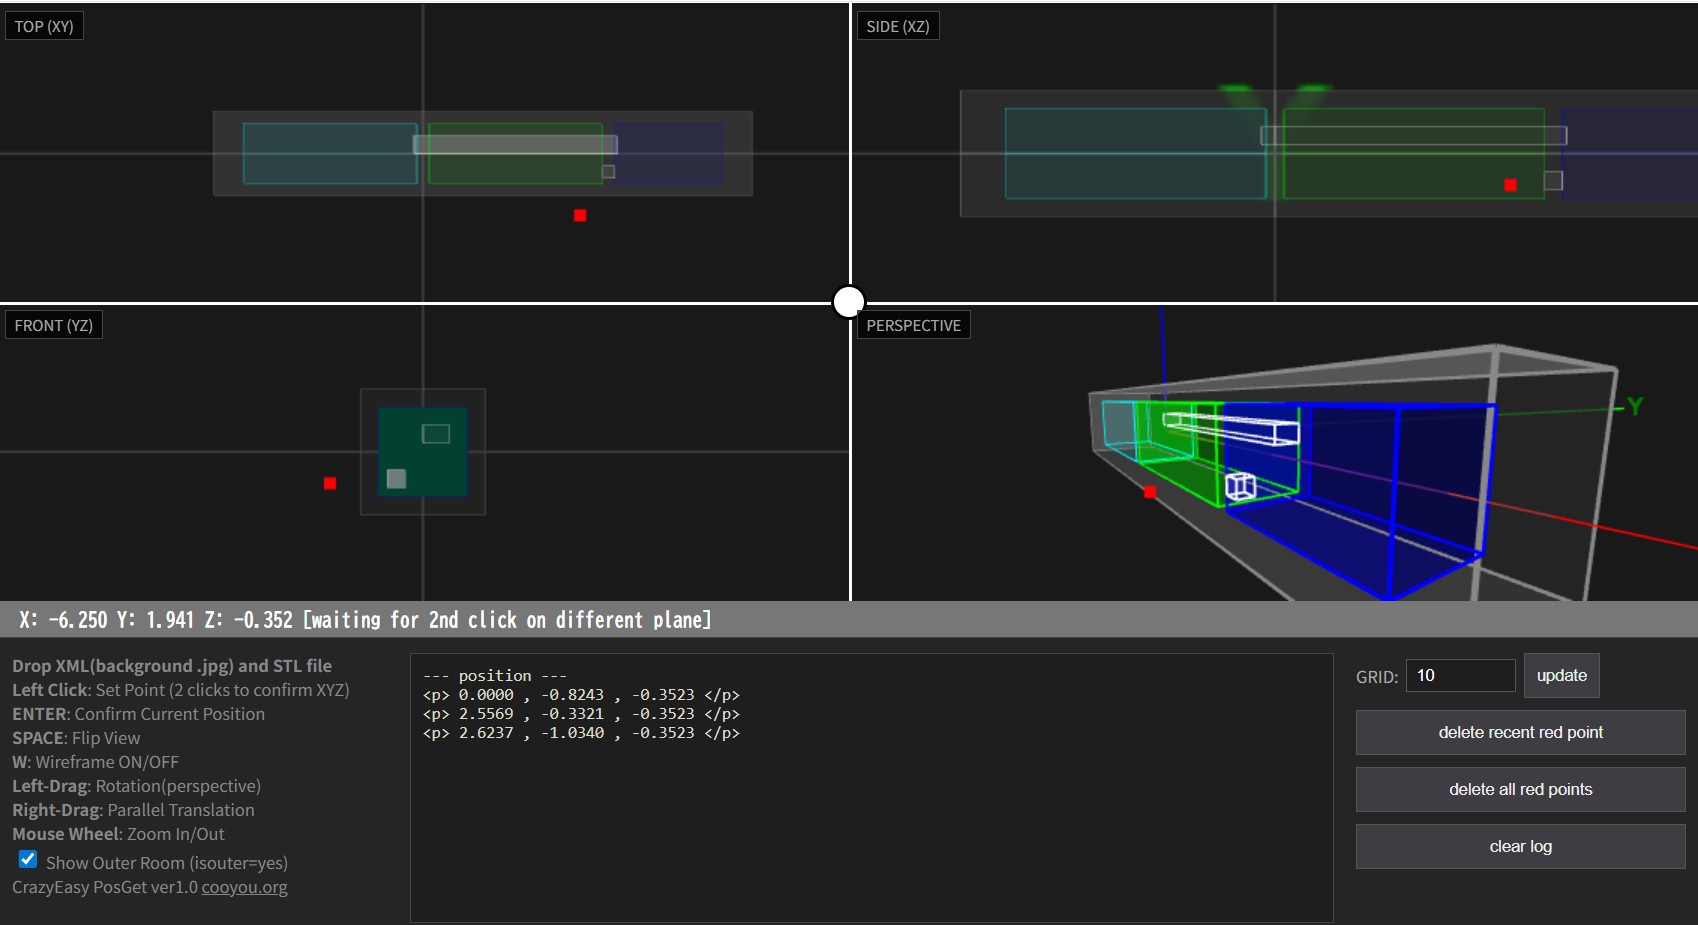The image size is (1698, 925).
Task: Click the white wireframe cube in perspective
Action: (x=1240, y=486)
